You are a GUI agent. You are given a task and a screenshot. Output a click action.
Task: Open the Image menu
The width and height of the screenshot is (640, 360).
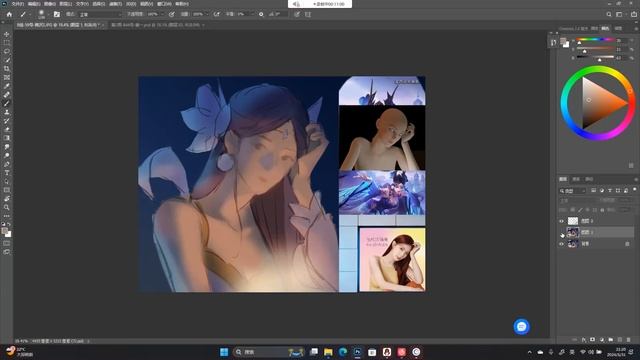point(49,4)
